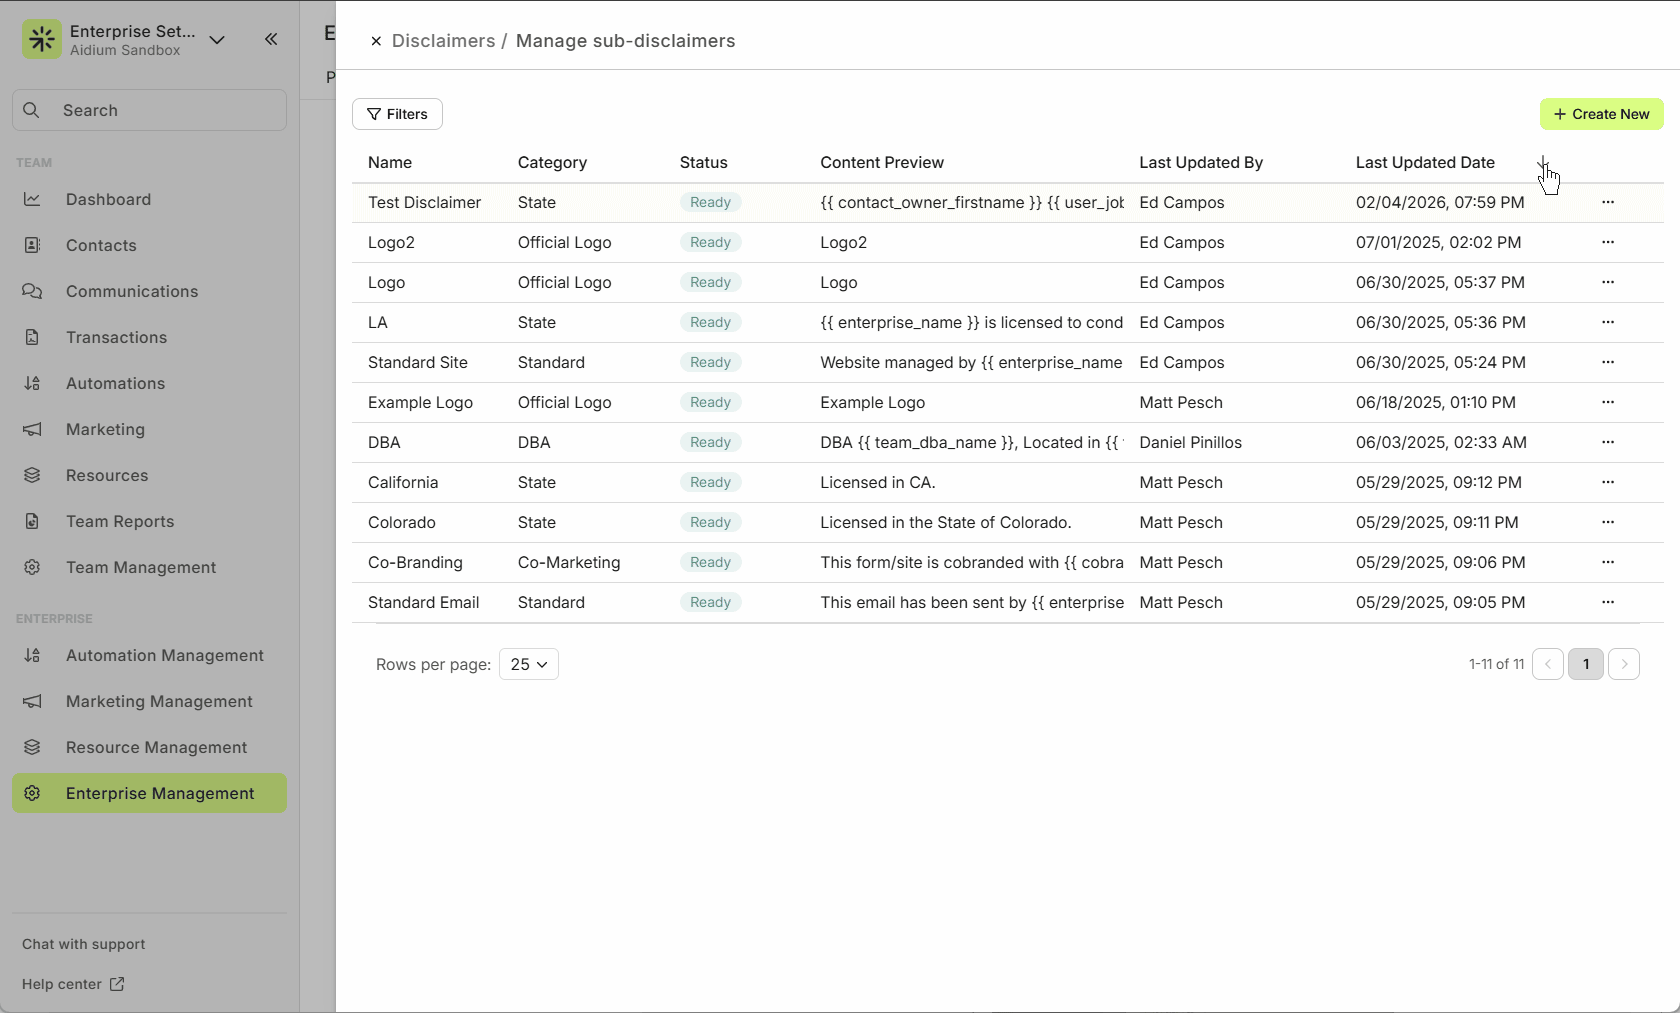Click the Team Management gear icon
This screenshot has width=1680, height=1013.
32,567
